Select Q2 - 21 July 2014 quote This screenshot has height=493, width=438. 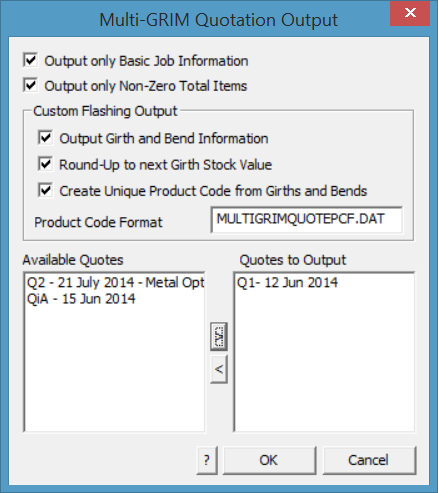115,283
